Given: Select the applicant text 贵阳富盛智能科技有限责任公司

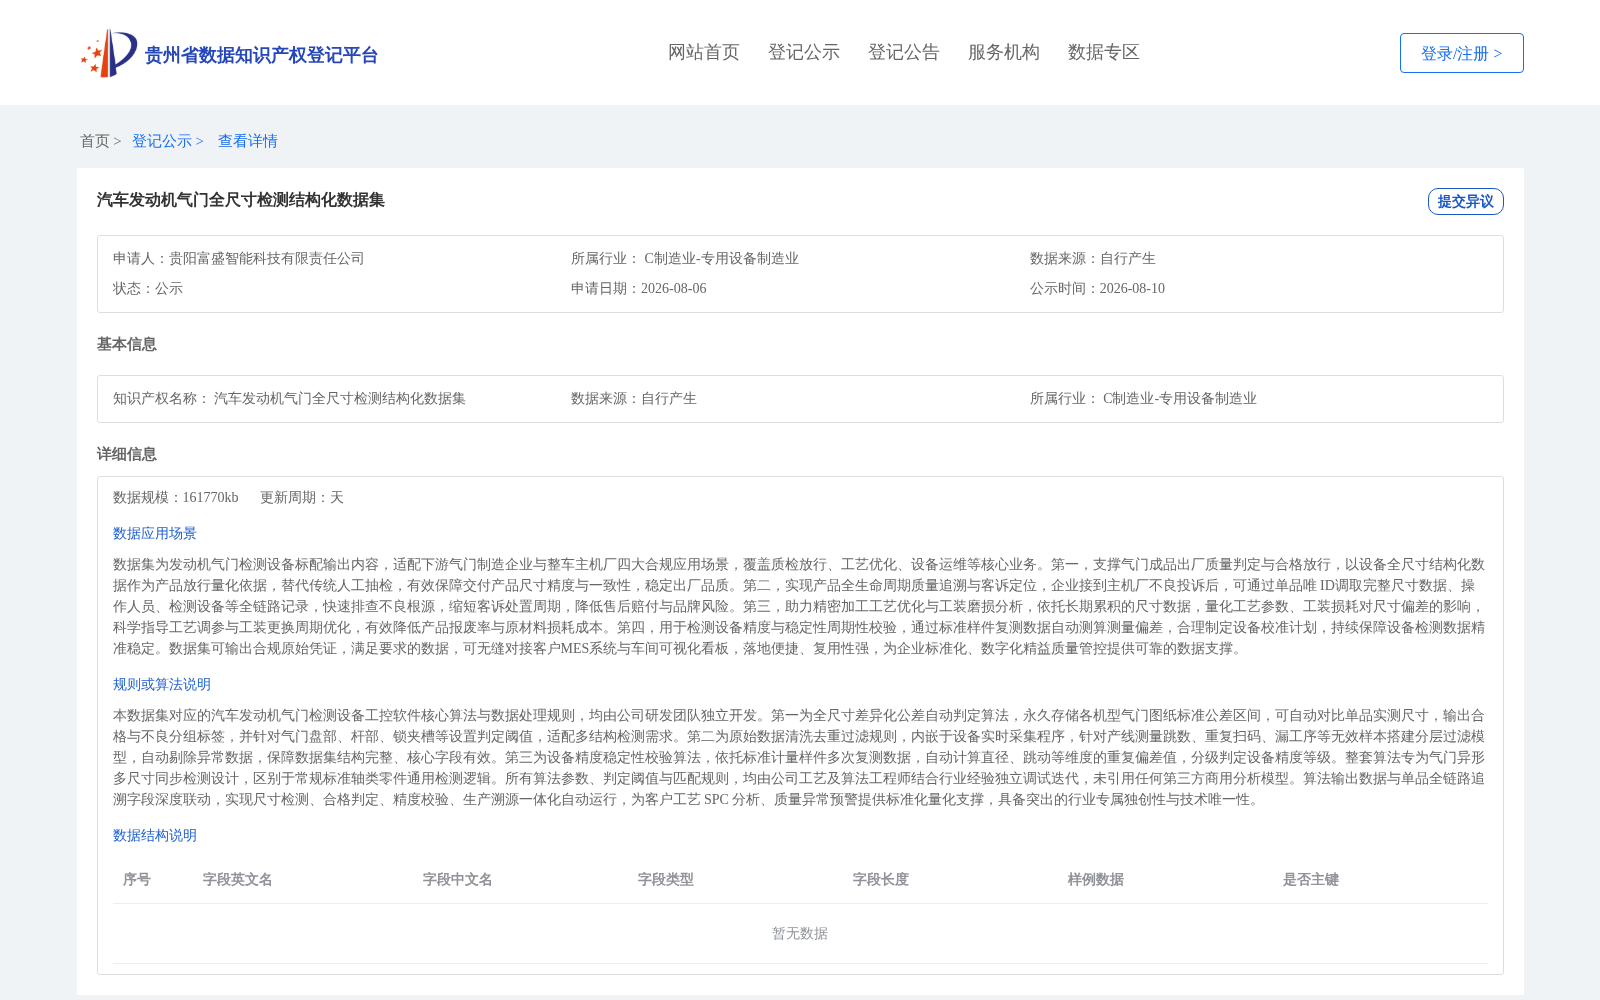Looking at the screenshot, I should pyautogui.click(x=266, y=258).
